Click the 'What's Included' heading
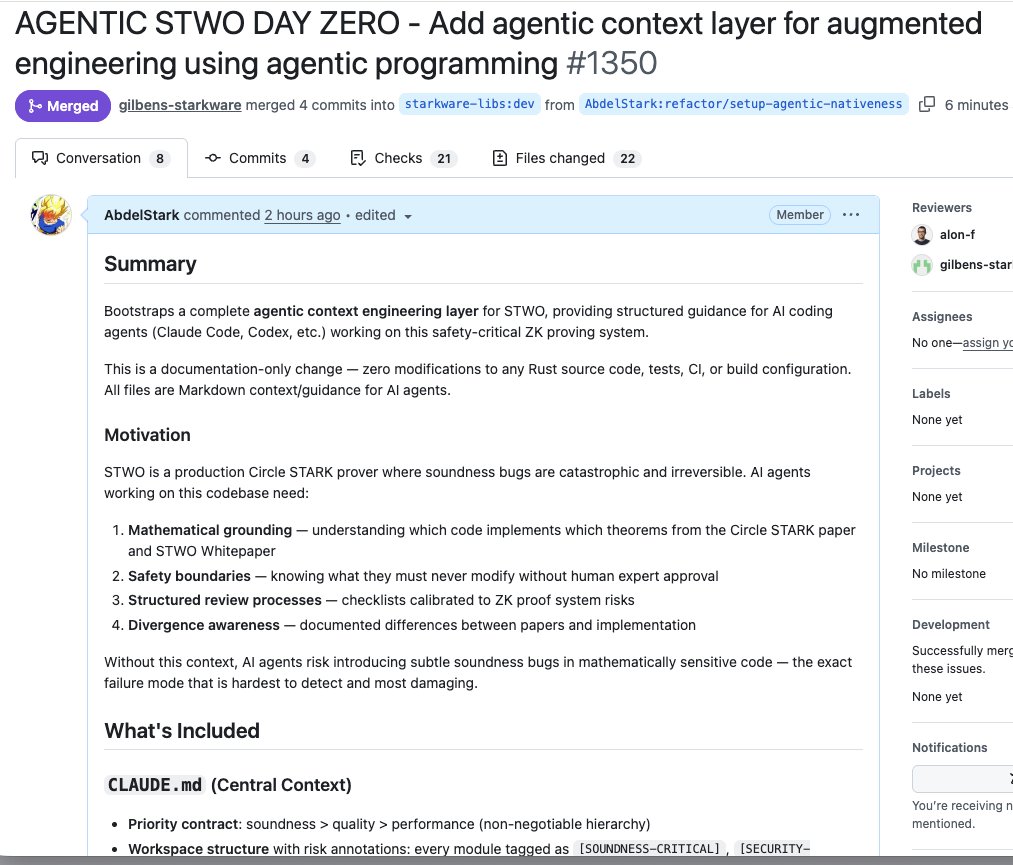This screenshot has height=865, width=1013. (x=182, y=731)
